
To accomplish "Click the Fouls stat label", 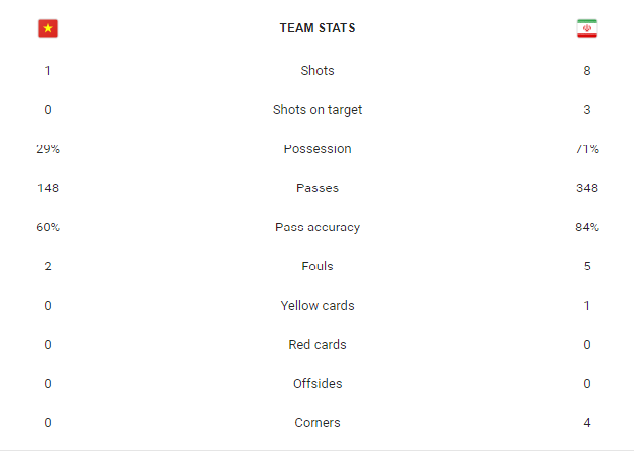I will 317,266.
